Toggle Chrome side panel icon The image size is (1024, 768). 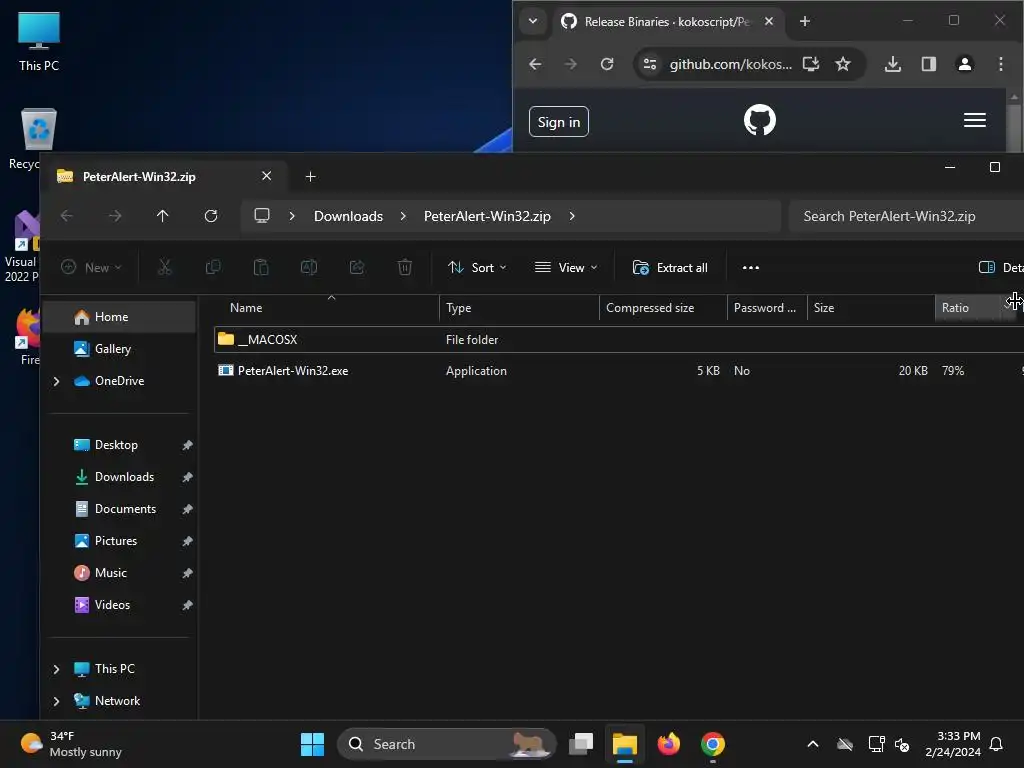(x=929, y=64)
